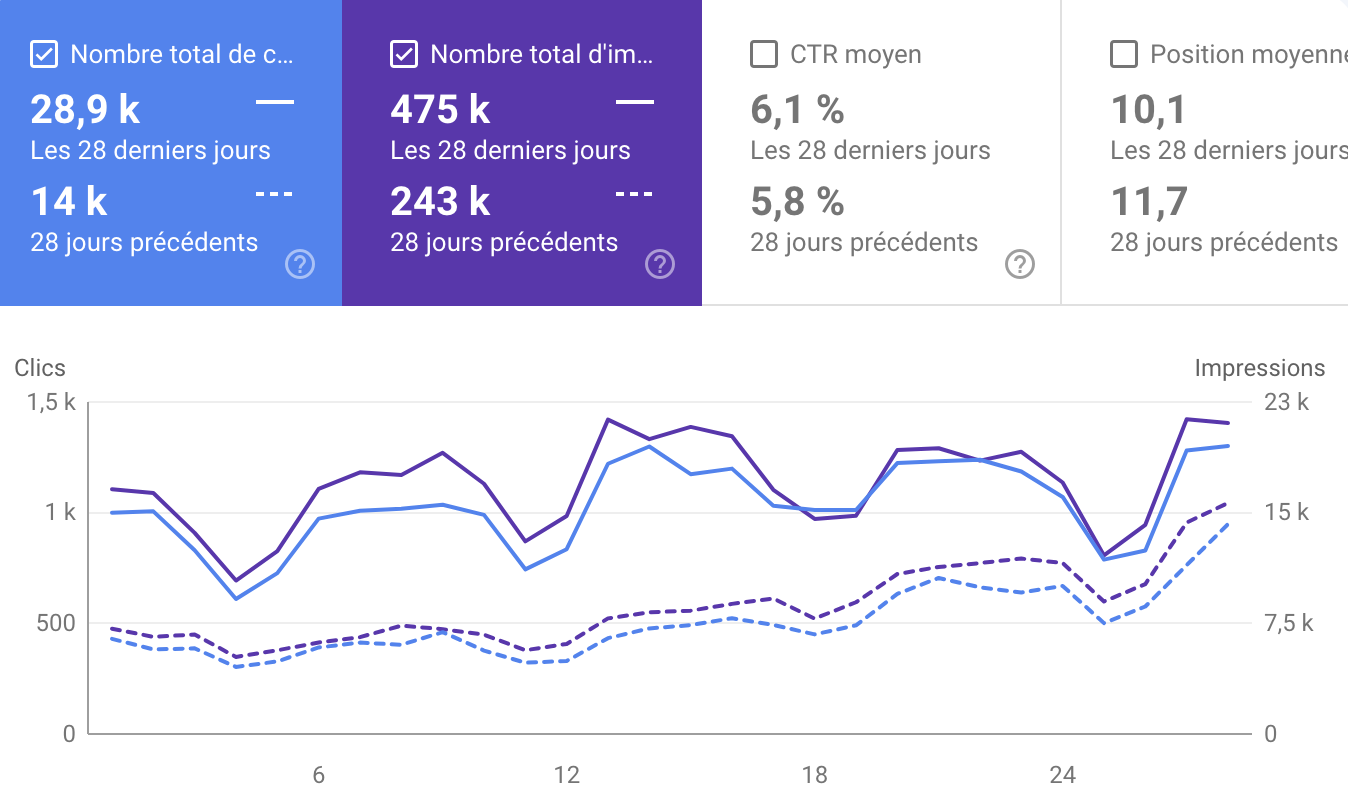Click the solid line legend on impressions card
This screenshot has width=1348, height=810.
point(635,102)
